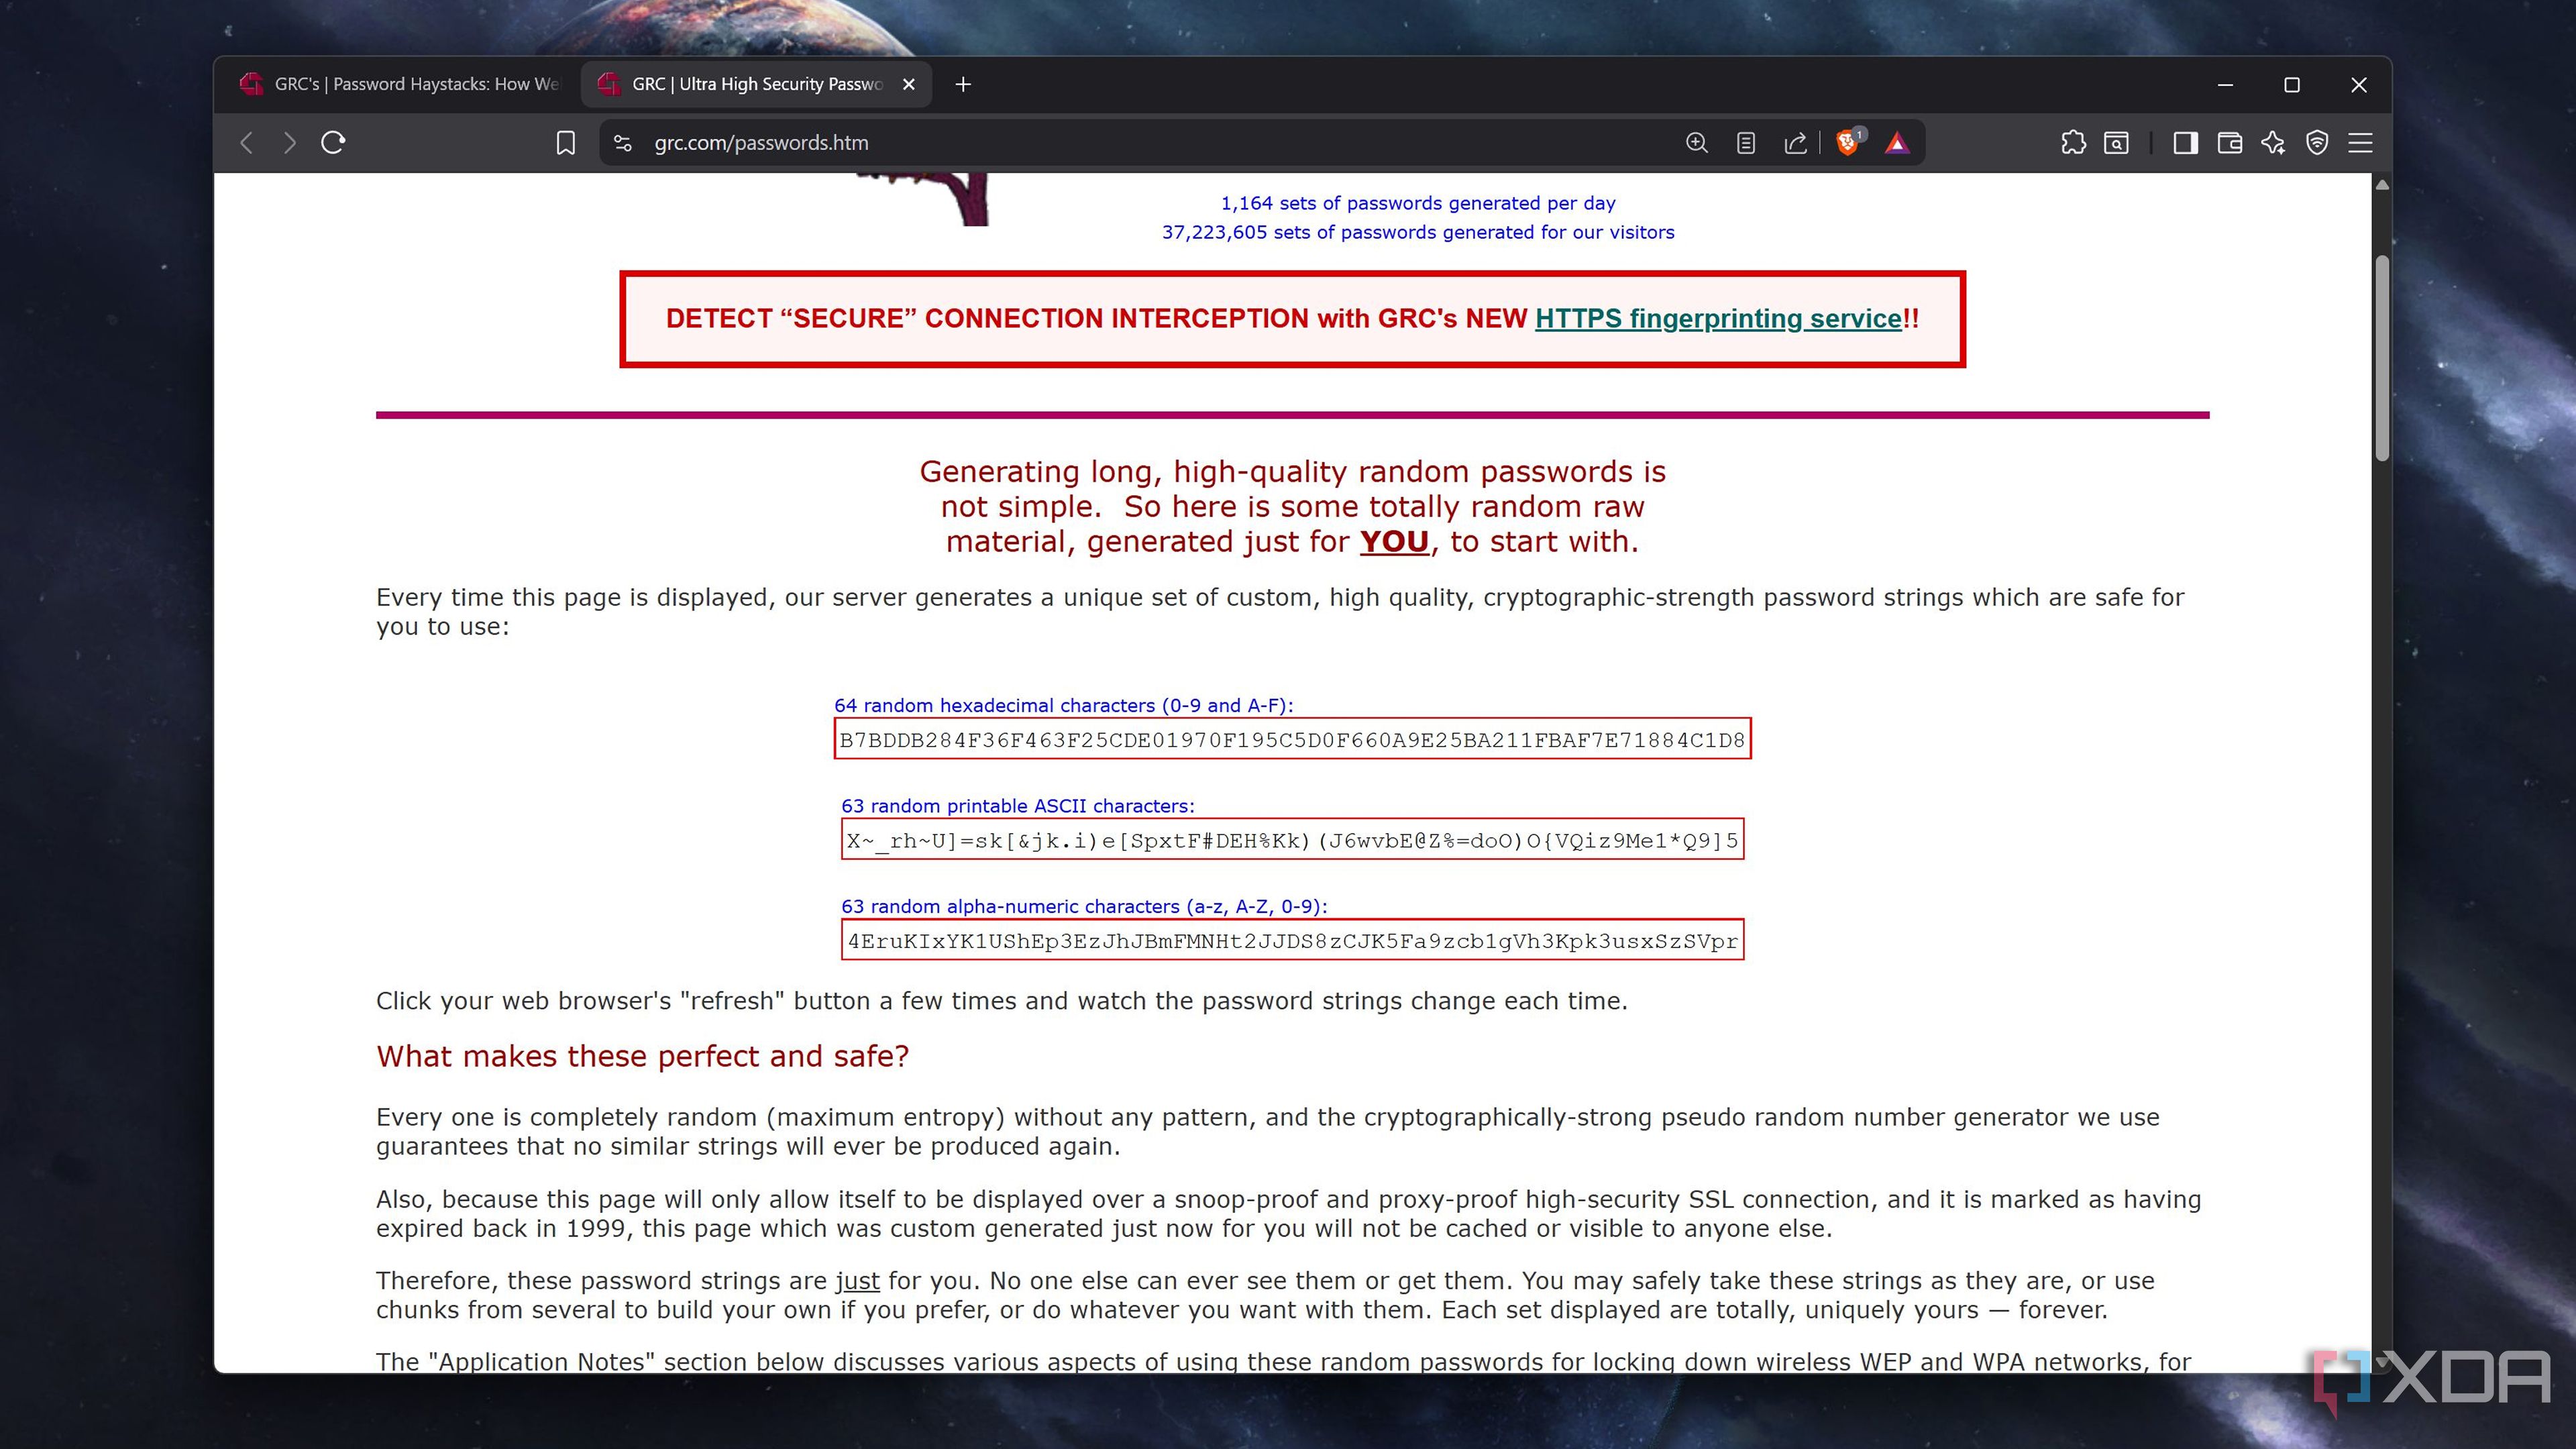This screenshot has height=1449, width=2576.
Task: Open the Leo AI sparkle icon
Action: tap(2273, 143)
